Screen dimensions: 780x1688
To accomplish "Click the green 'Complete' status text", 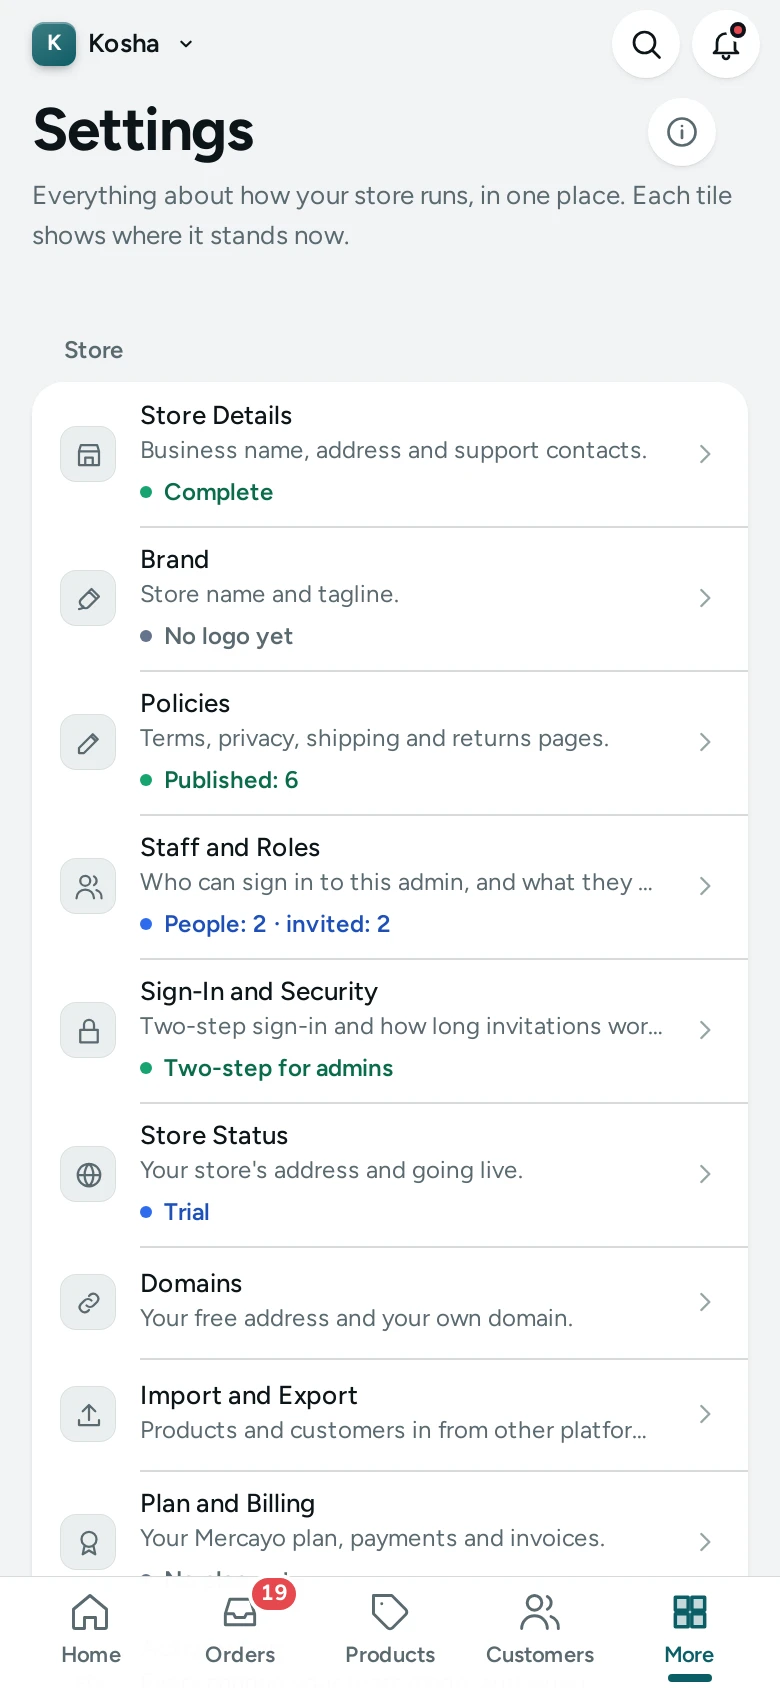I will [218, 492].
